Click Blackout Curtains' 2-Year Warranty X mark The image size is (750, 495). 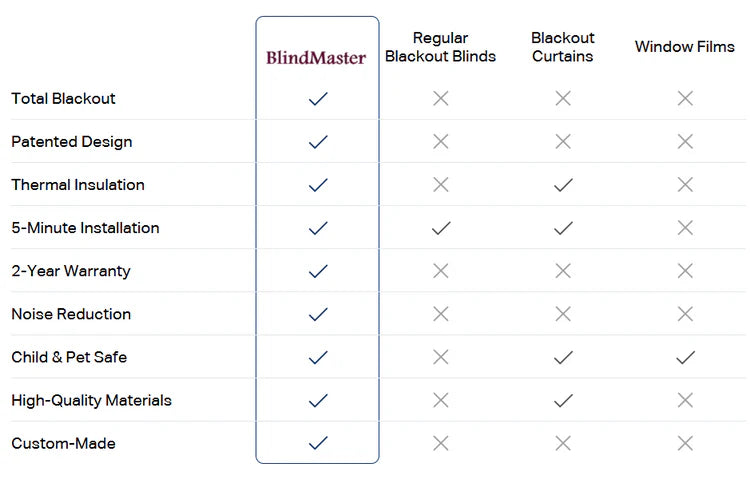[x=563, y=271]
